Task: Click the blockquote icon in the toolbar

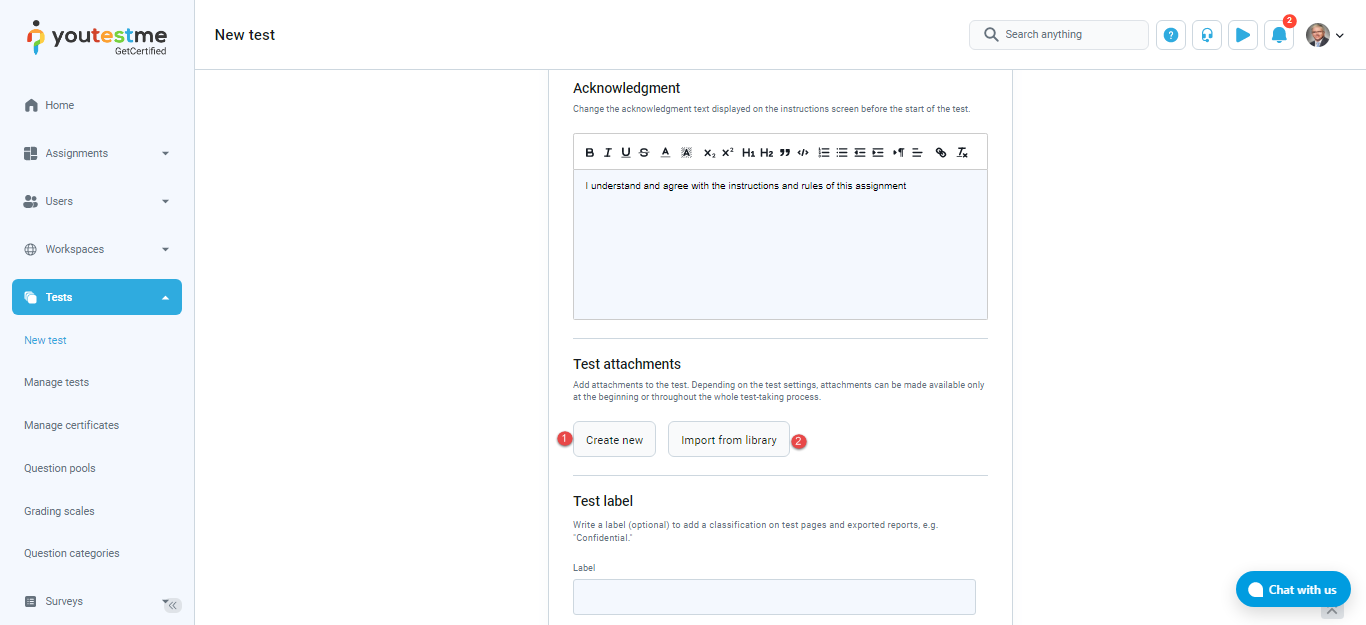Action: 785,153
